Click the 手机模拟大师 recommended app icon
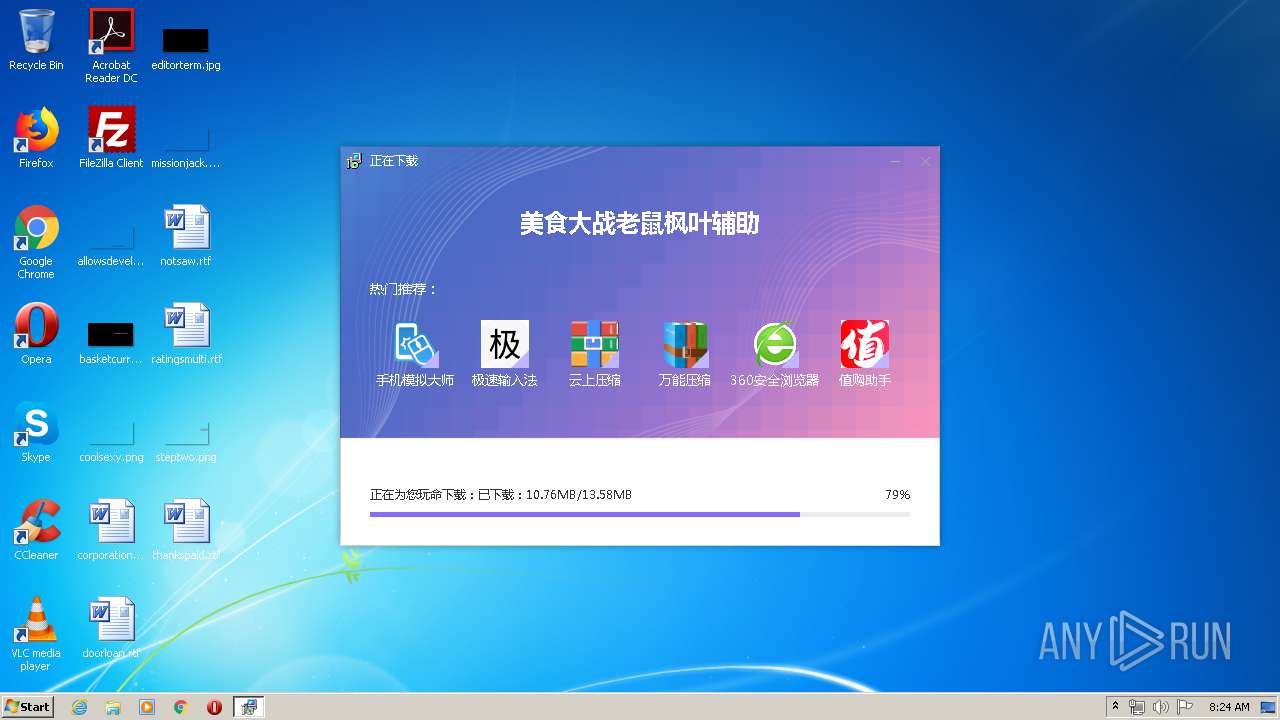Image resolution: width=1280 pixels, height=720 pixels. click(x=414, y=345)
